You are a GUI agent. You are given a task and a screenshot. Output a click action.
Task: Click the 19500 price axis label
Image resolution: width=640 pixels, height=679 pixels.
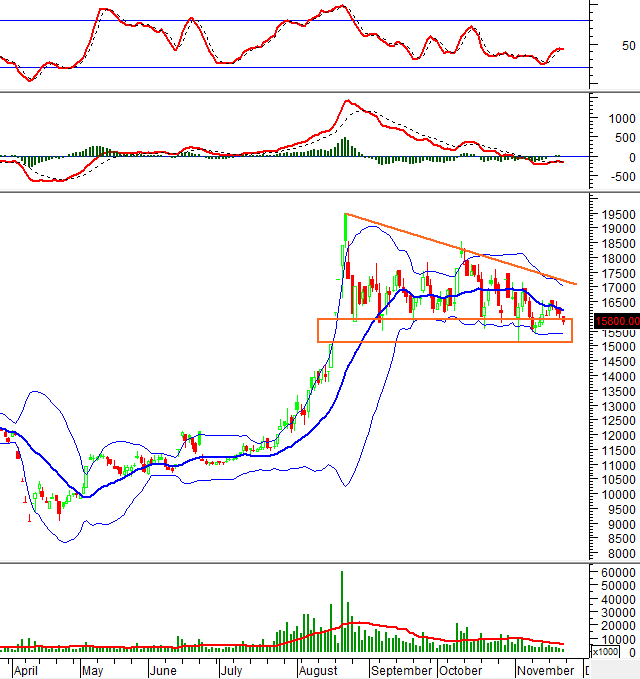617,214
